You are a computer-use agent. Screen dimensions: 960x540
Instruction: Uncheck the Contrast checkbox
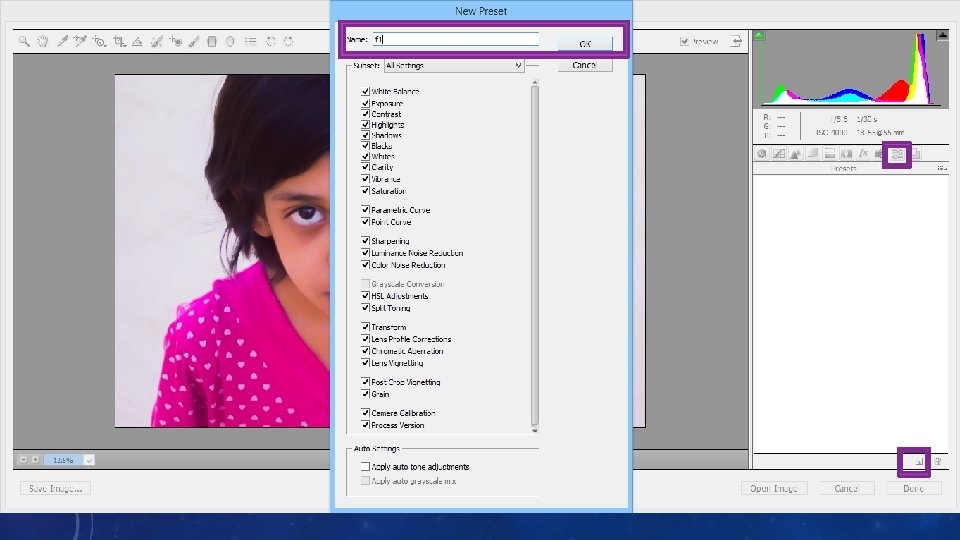point(366,114)
